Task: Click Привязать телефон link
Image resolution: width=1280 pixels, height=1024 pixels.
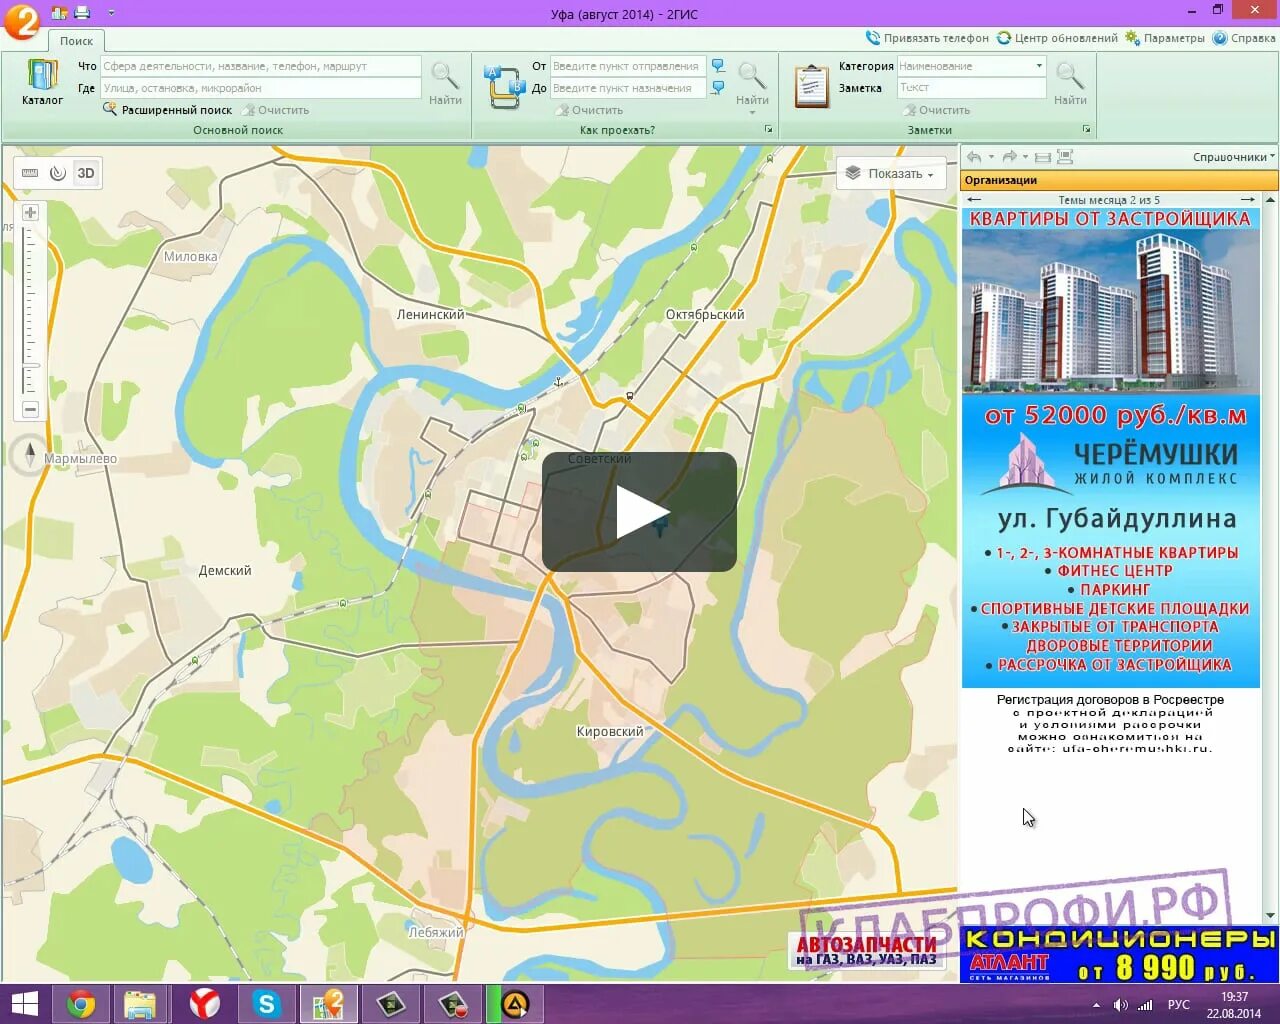Action: pos(927,38)
